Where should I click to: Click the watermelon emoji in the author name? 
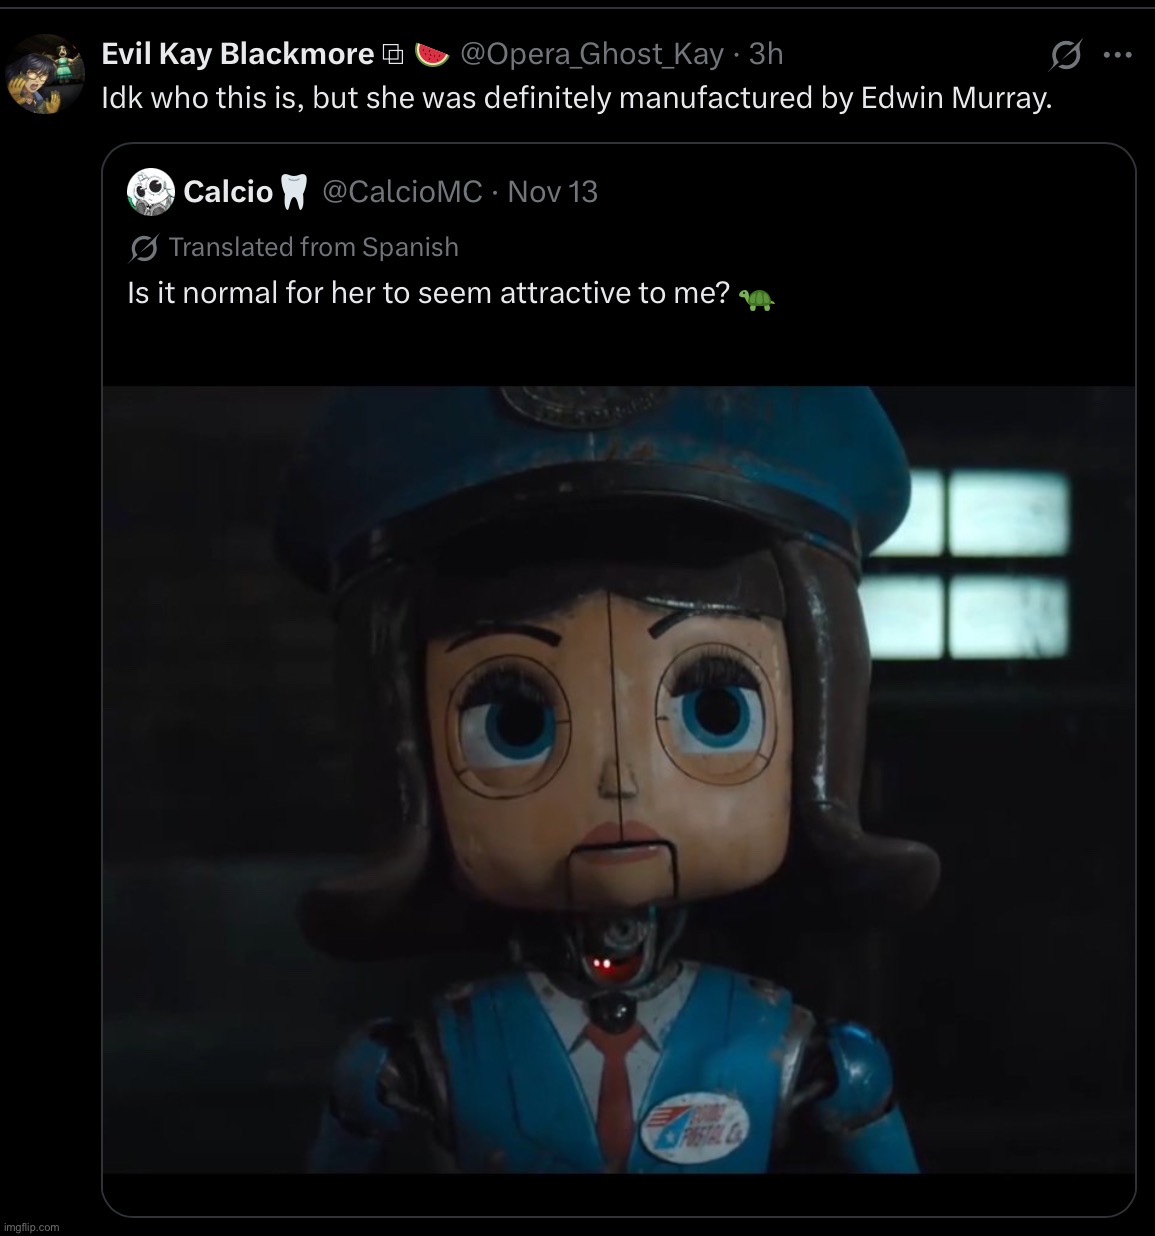click(431, 55)
